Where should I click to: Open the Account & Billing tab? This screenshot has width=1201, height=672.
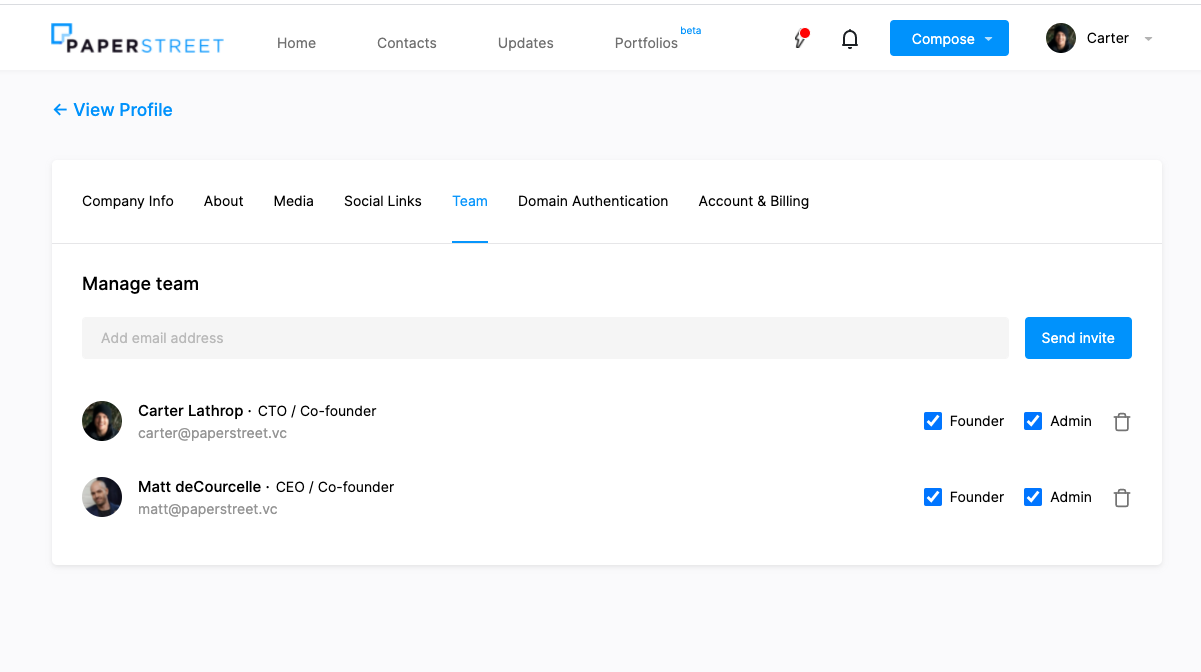753,201
